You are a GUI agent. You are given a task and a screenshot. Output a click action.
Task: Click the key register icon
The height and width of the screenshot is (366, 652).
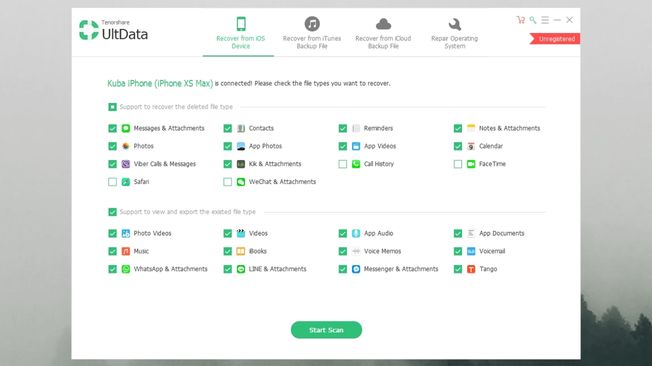click(533, 20)
